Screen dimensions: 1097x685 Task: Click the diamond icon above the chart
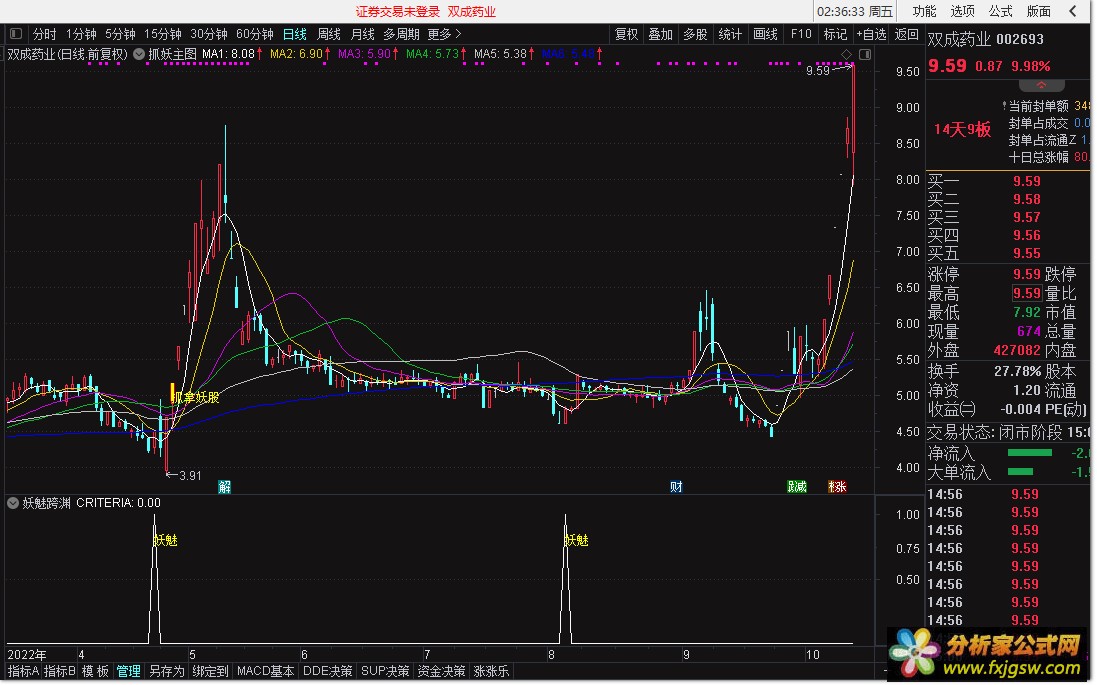[x=847, y=54]
